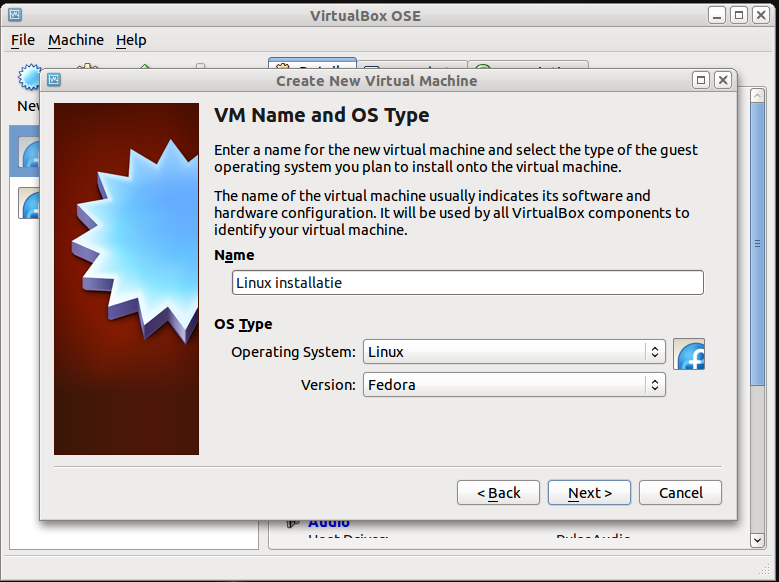Click the Name field containing 'Linux installatie'

coord(467,282)
